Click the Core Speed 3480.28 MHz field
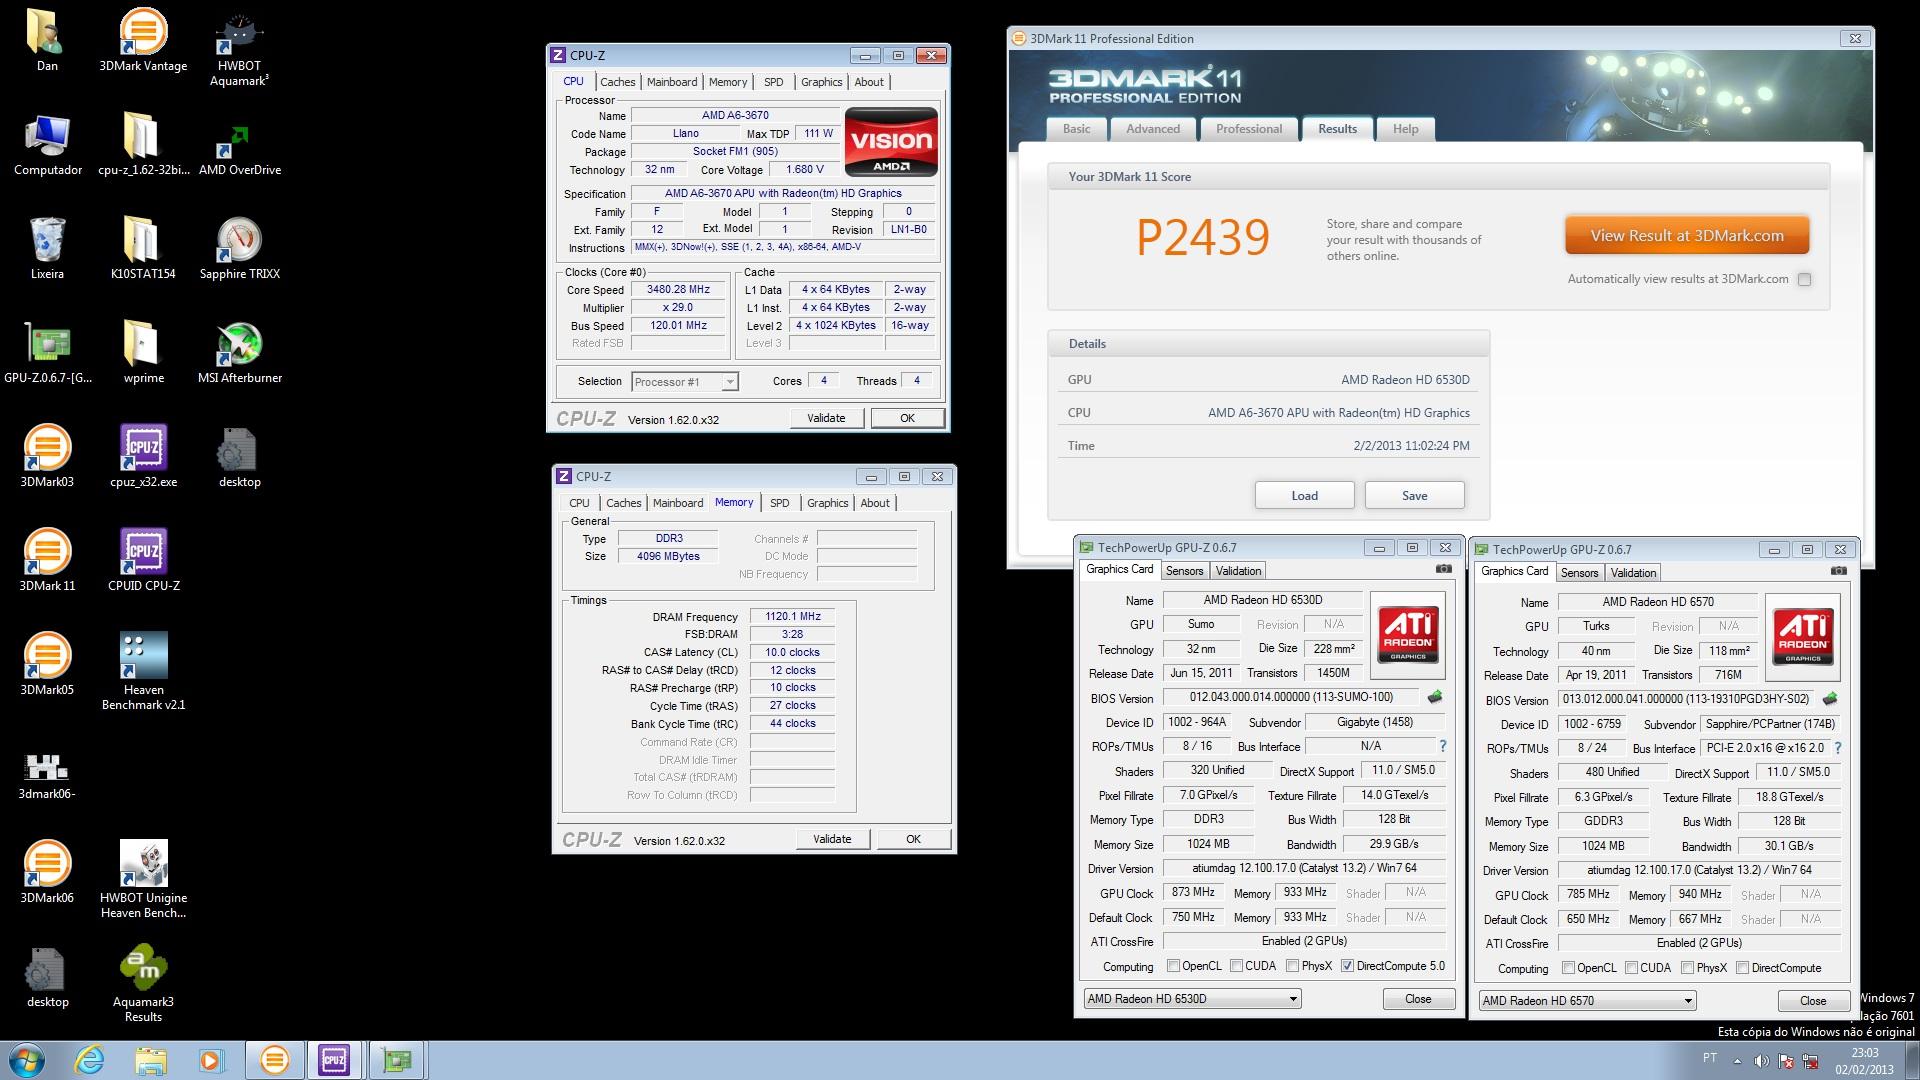The height and width of the screenshot is (1080, 1920). (x=679, y=290)
